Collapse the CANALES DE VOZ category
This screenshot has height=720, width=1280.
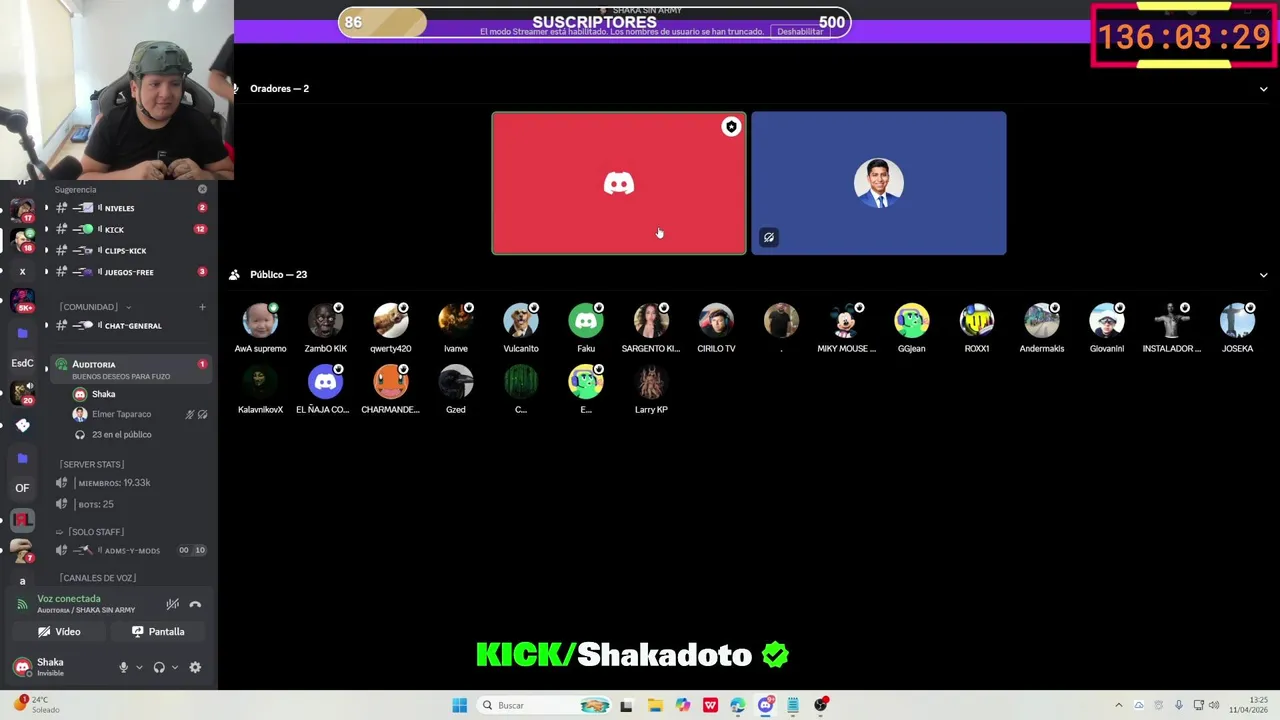coord(97,578)
